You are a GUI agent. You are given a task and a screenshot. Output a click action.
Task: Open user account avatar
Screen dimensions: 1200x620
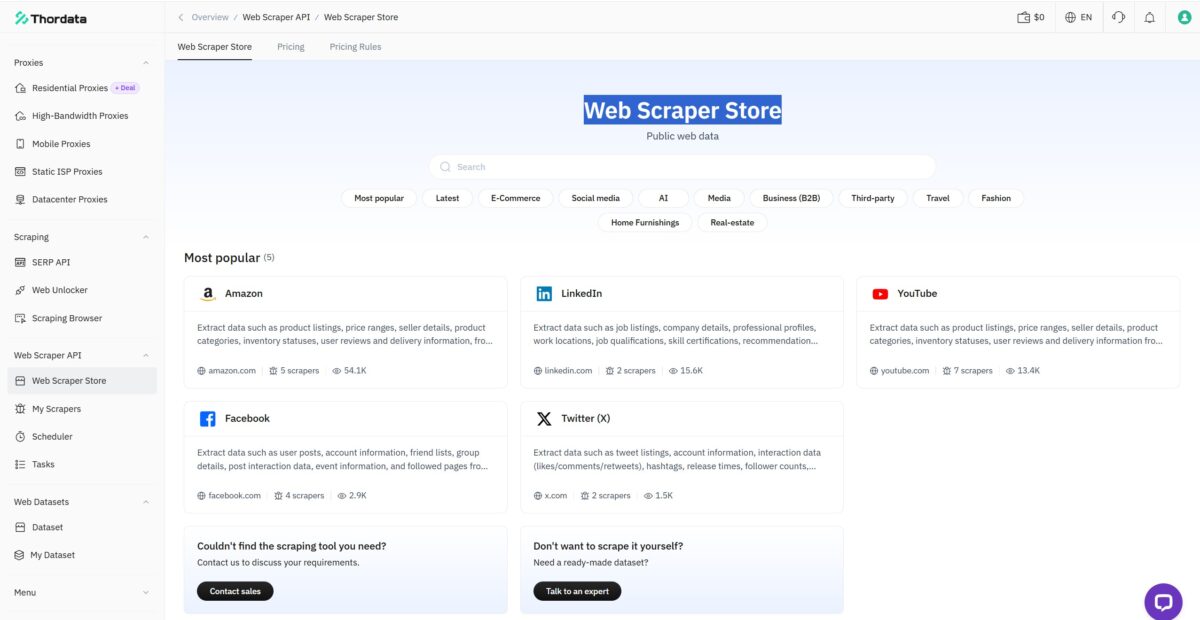[x=1183, y=18]
